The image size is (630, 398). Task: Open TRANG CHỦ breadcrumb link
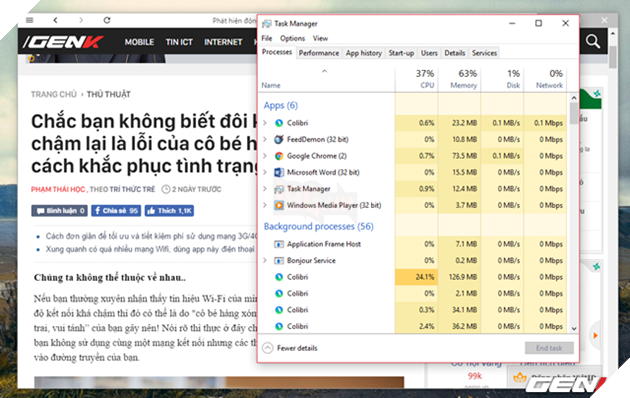[x=54, y=94]
